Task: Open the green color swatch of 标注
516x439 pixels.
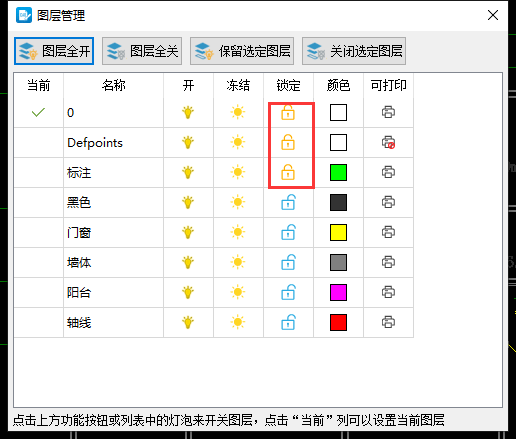Action: (338, 172)
